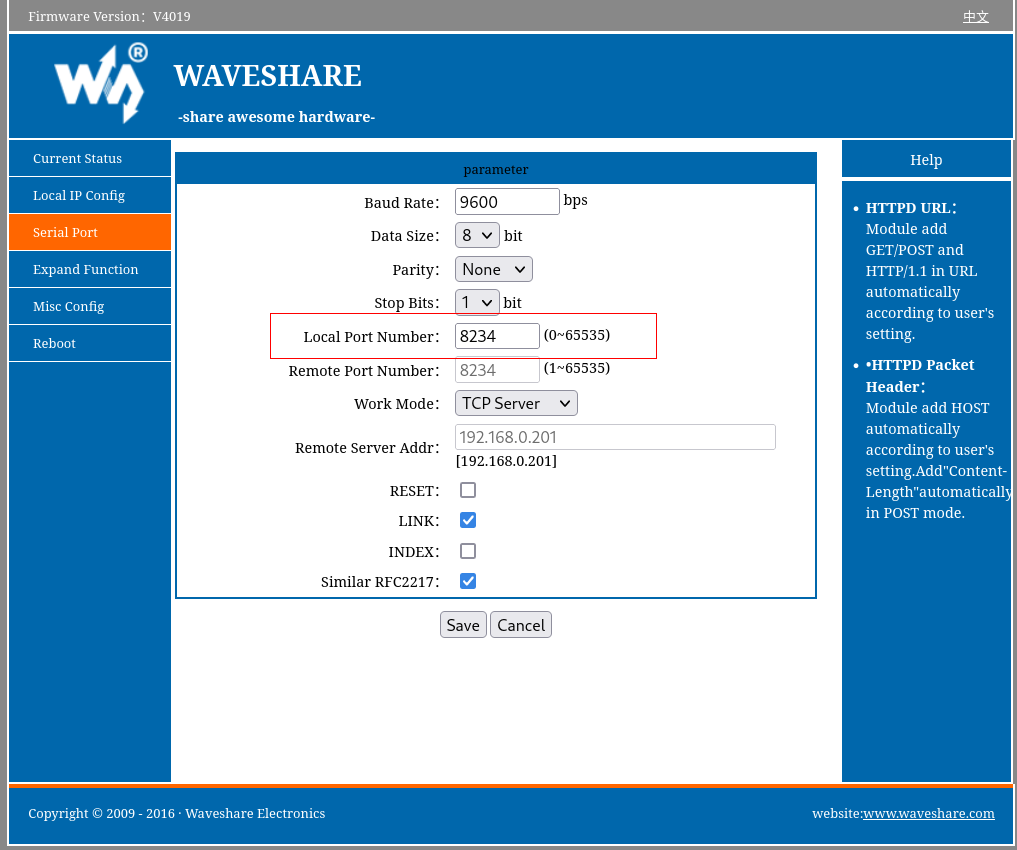
Task: Click the Baud Rate input field
Action: click(x=507, y=202)
